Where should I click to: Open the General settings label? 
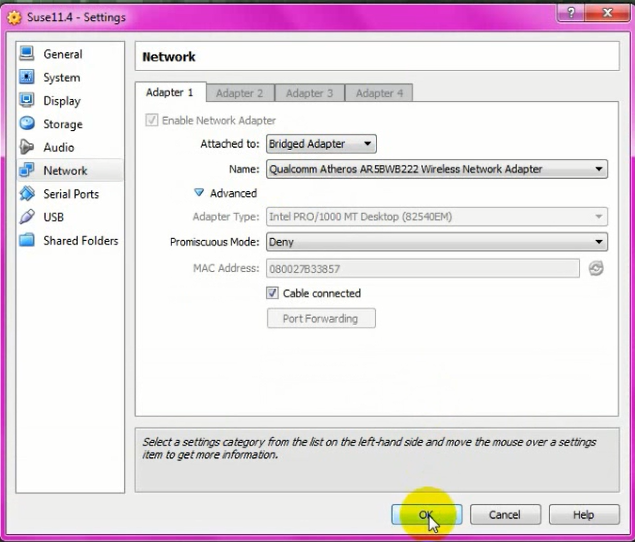63,54
